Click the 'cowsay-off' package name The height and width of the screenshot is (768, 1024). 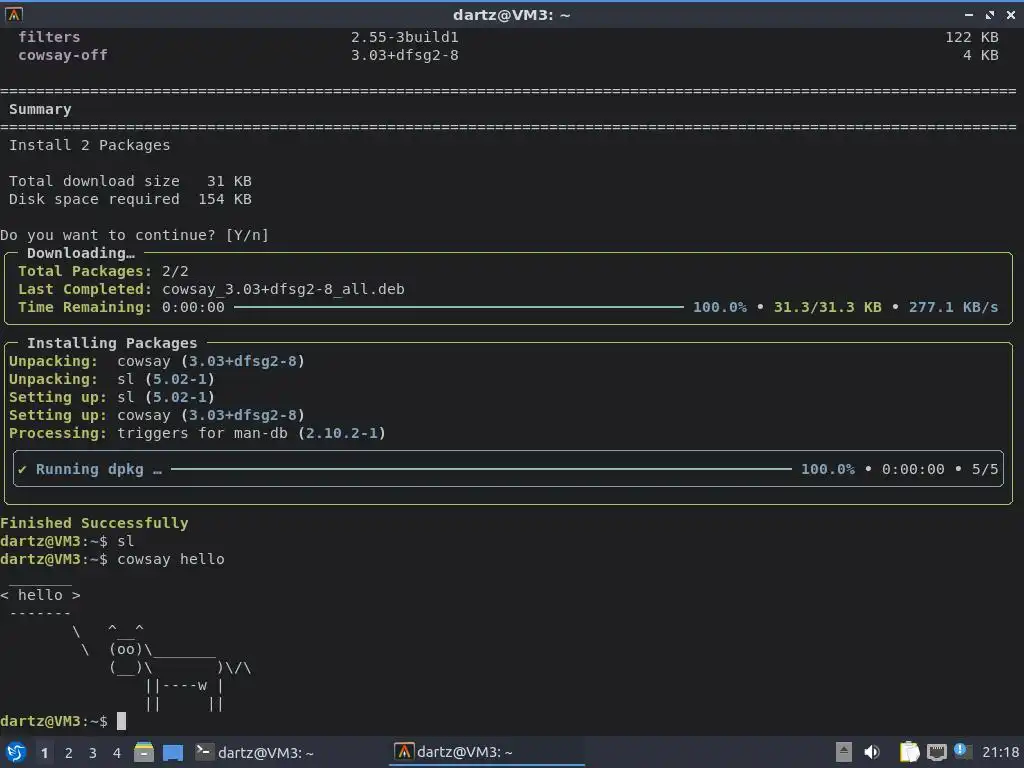[x=63, y=56]
